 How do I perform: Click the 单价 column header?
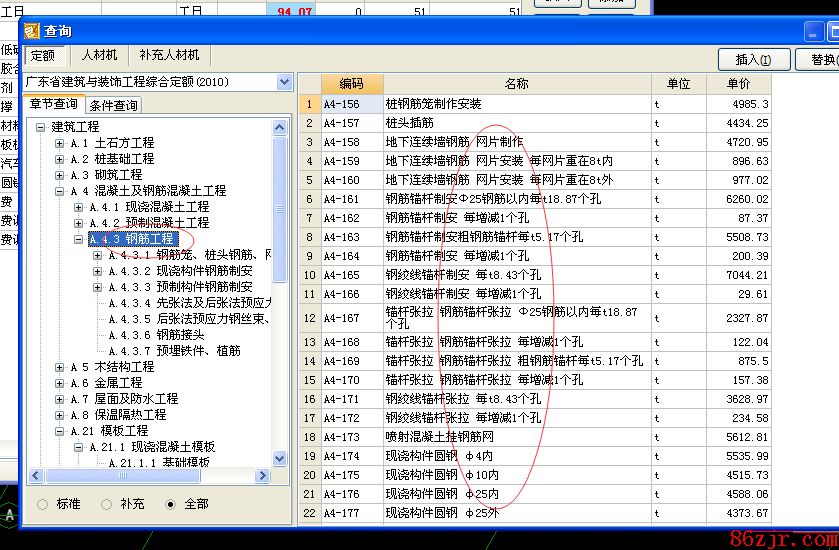[x=738, y=84]
